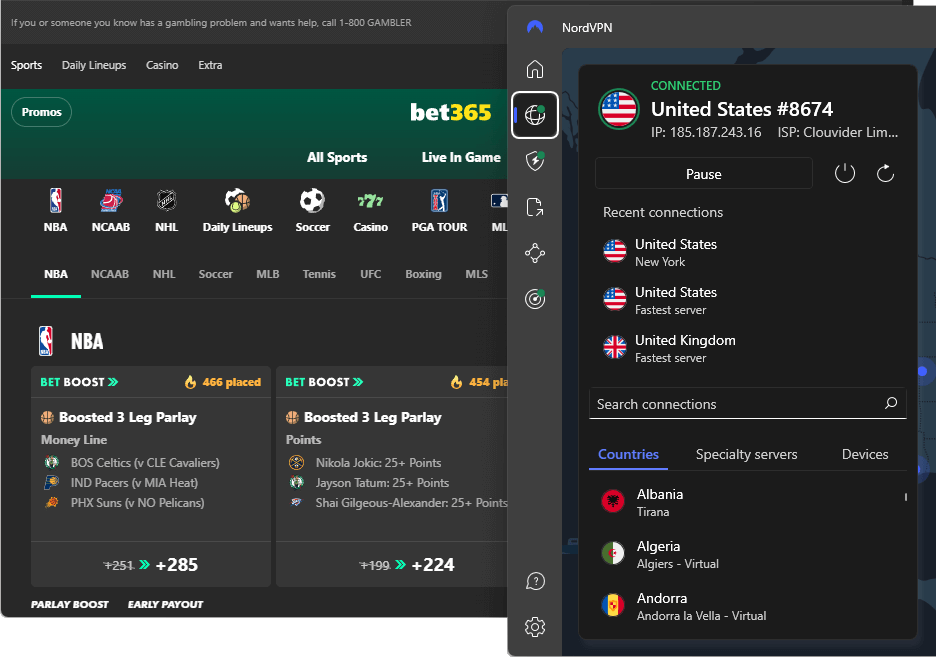Select the UFC sport tab
Image resolution: width=936 pixels, height=658 pixels.
370,274
